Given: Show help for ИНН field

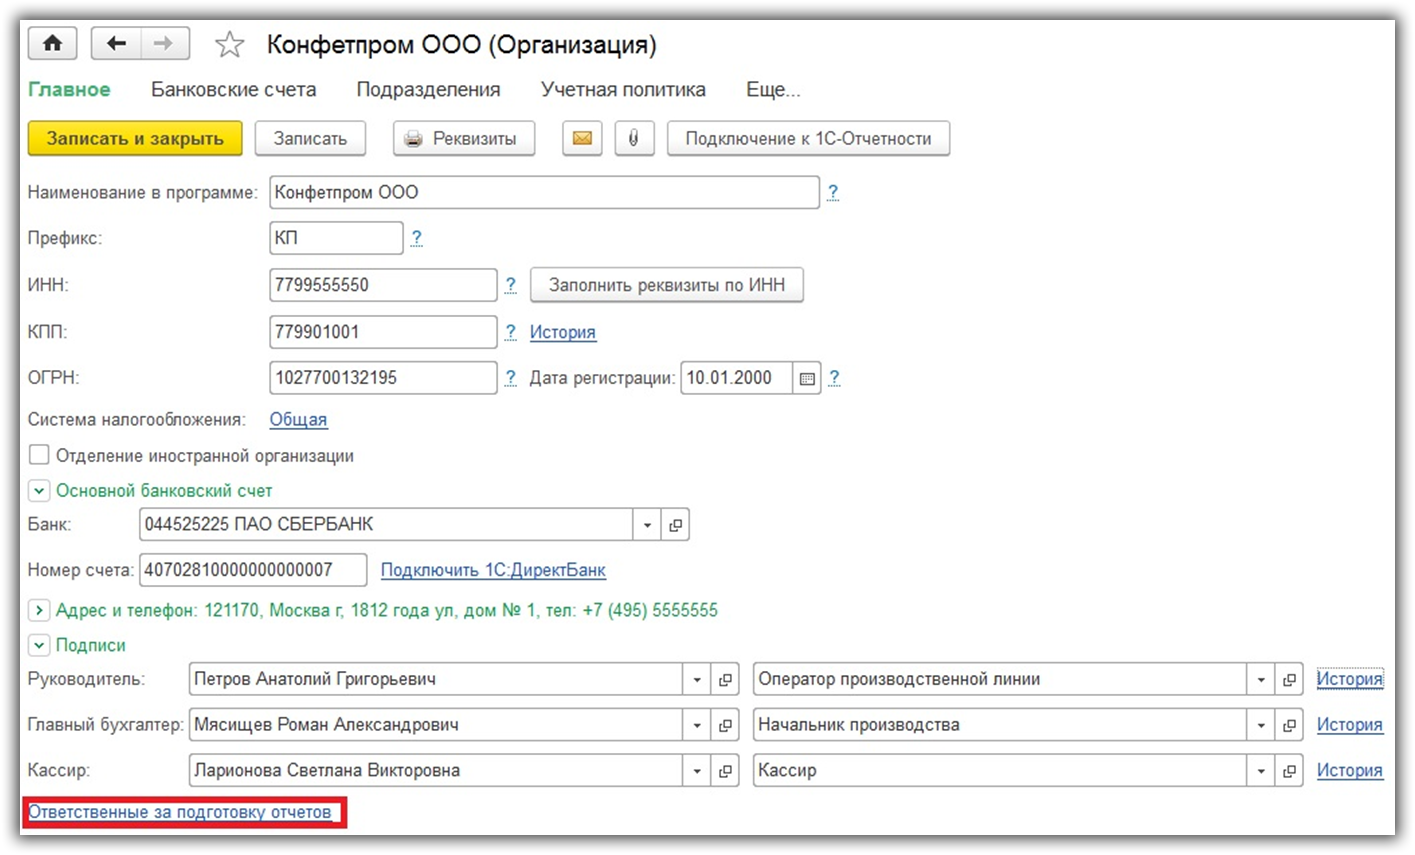Looking at the screenshot, I should point(510,285).
